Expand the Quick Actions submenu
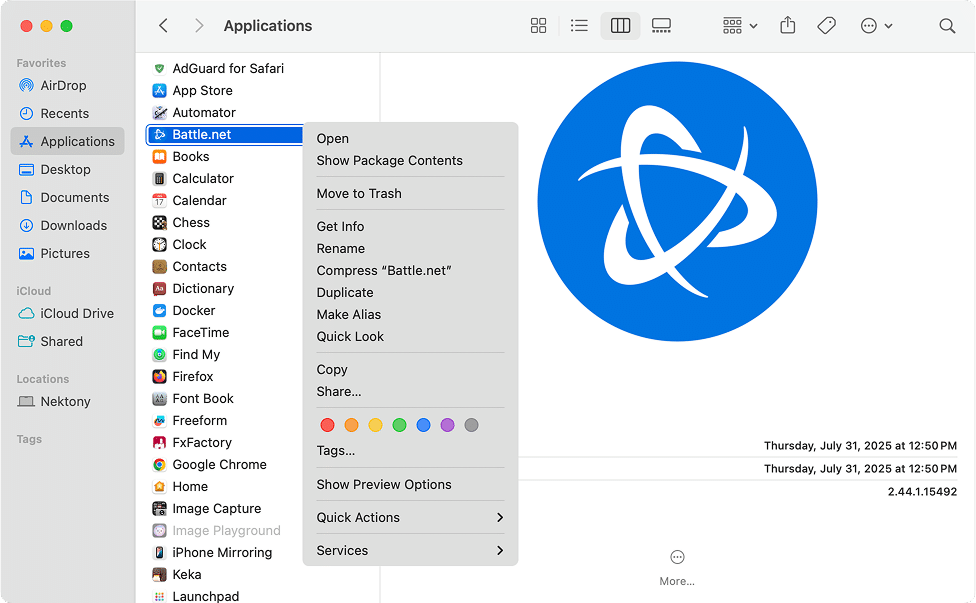The image size is (976, 603). click(x=410, y=517)
